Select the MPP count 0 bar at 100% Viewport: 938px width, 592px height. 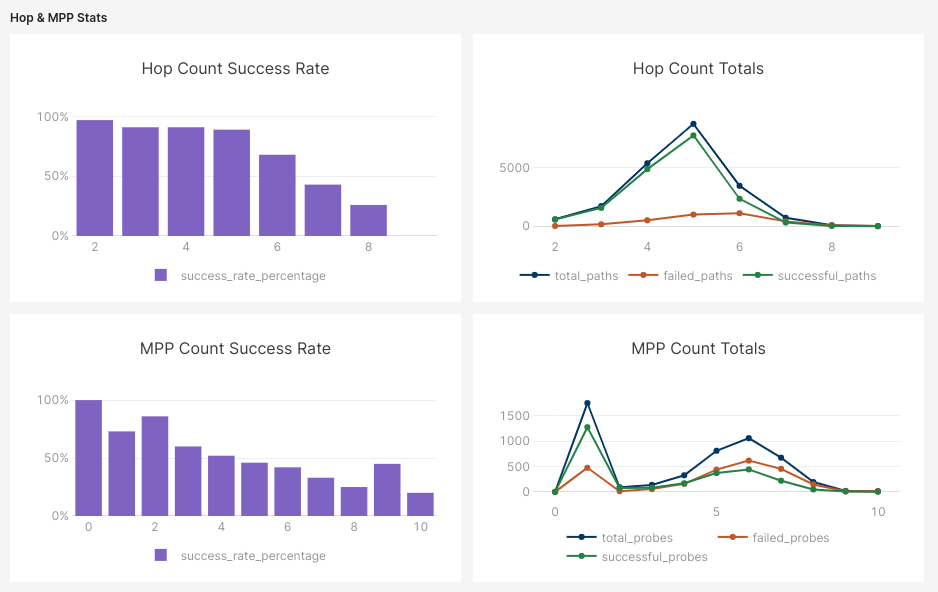pyautogui.click(x=89, y=458)
